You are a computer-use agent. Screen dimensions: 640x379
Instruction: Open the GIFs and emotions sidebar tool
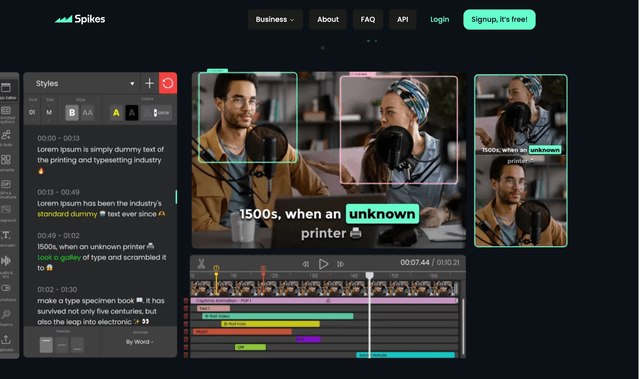click(x=7, y=189)
